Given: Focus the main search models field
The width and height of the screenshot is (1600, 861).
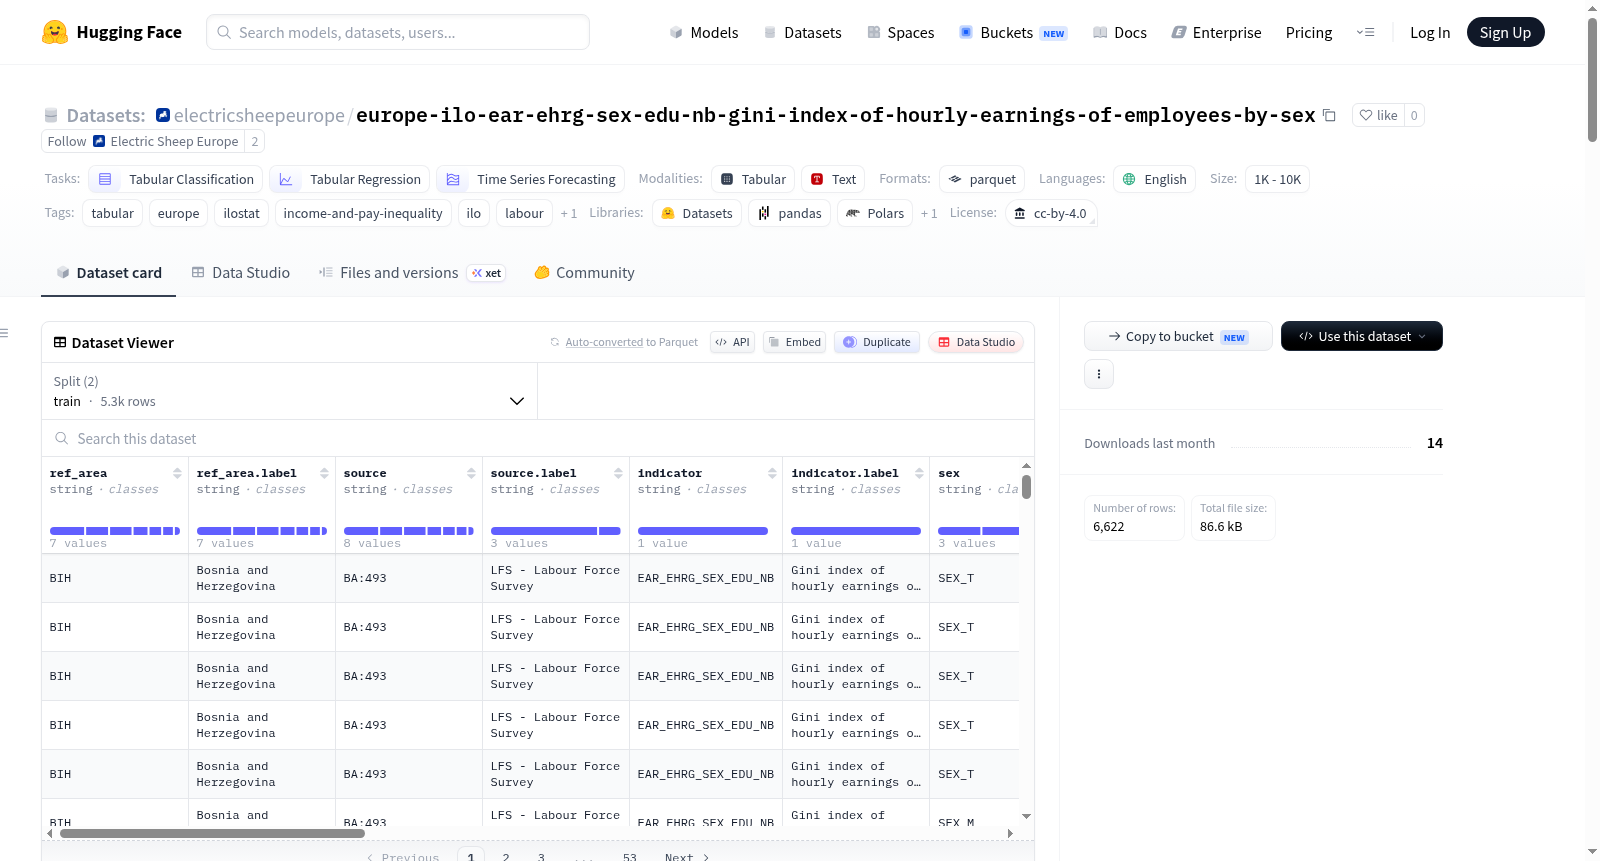Looking at the screenshot, I should (x=398, y=32).
